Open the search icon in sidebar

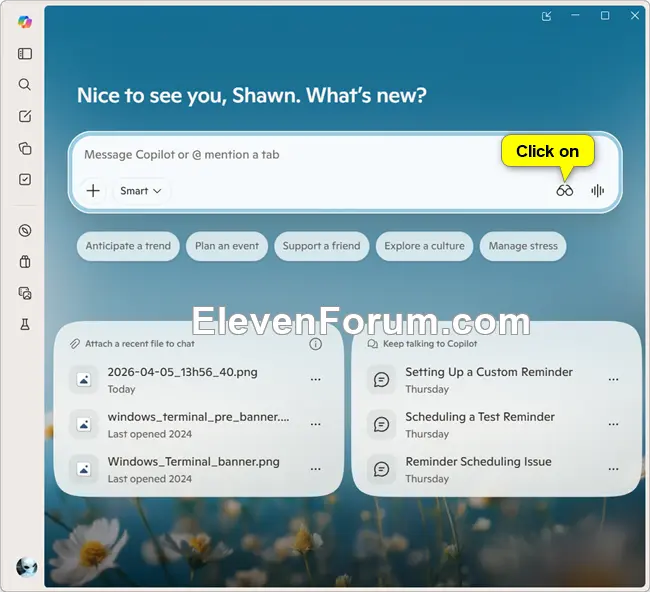(x=25, y=85)
